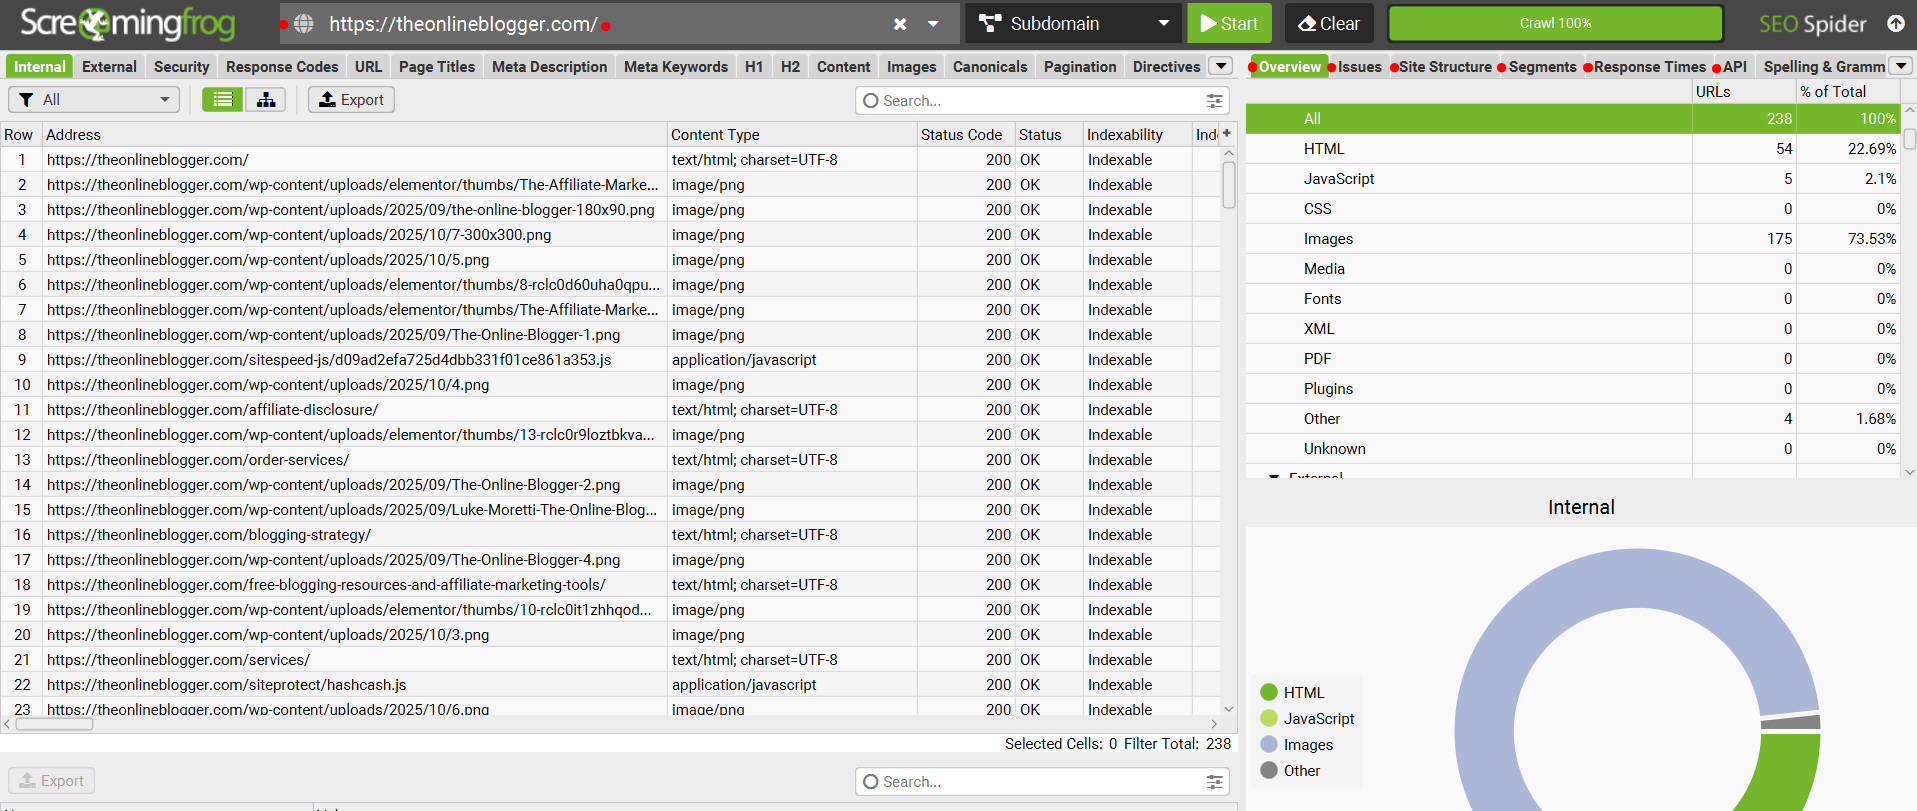This screenshot has height=811, width=1917.
Task: Click the globe icon in the URL bar
Action: coord(304,24)
